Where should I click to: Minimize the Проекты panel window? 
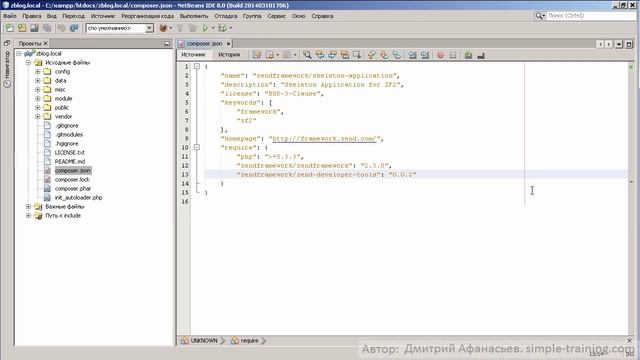[167, 43]
